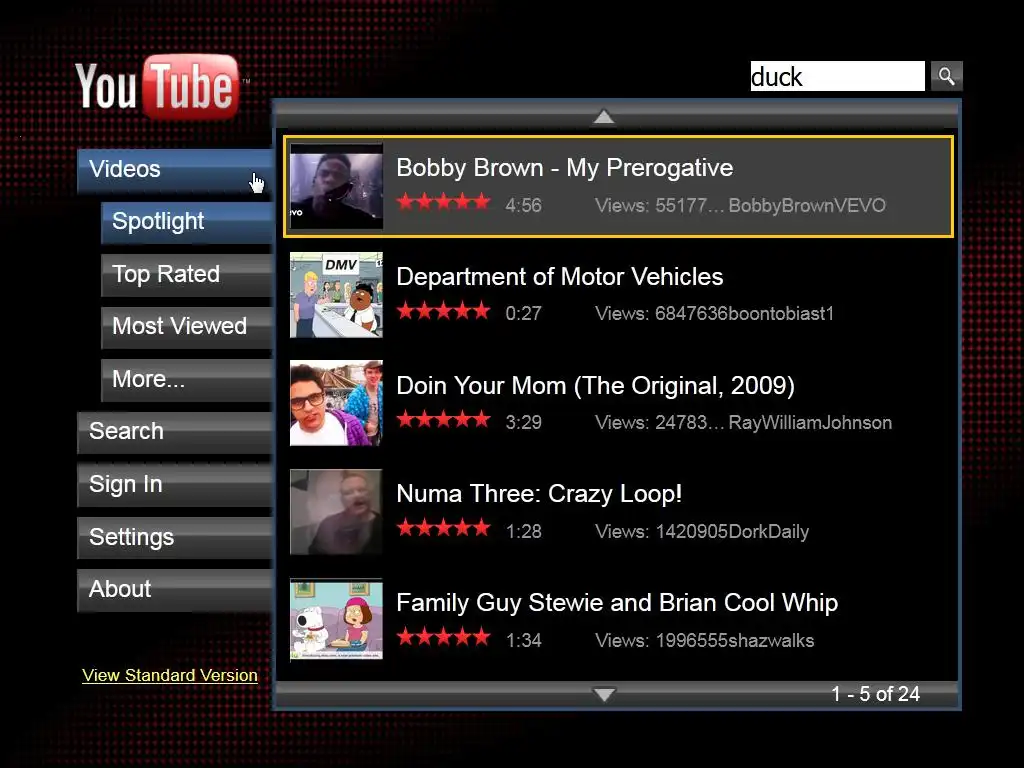Open Department of Motor Vehicles thumbnail
This screenshot has height=768, width=1024.
336,295
